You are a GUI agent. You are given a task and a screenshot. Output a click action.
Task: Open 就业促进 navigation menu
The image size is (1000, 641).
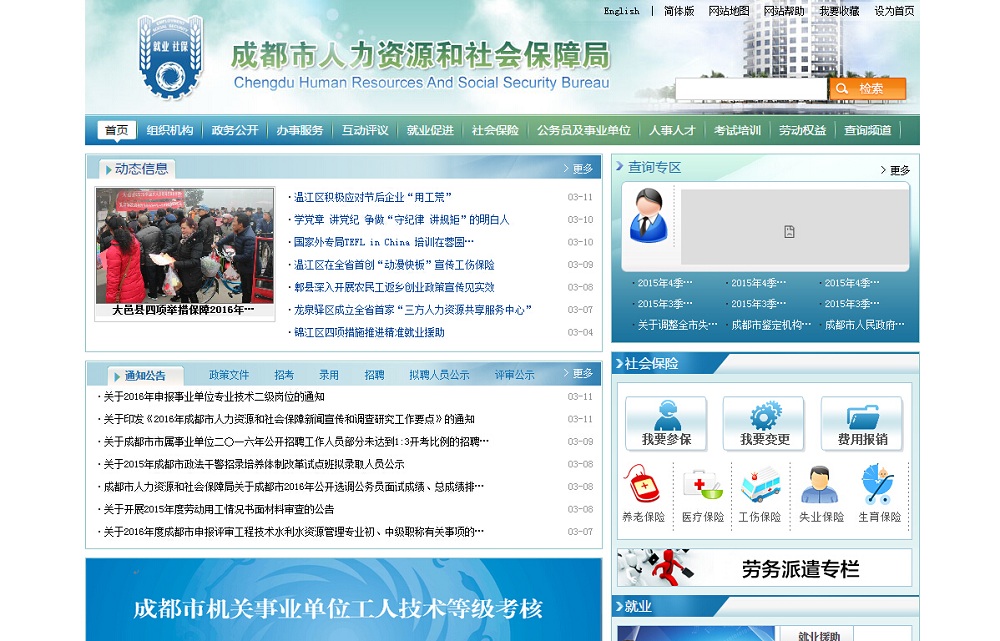(430, 130)
